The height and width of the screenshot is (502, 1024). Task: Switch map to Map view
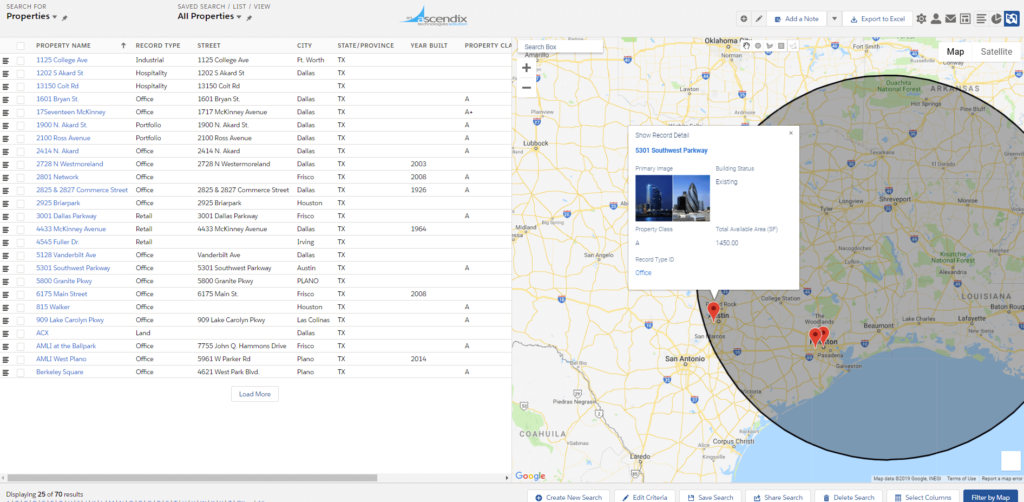pos(955,52)
